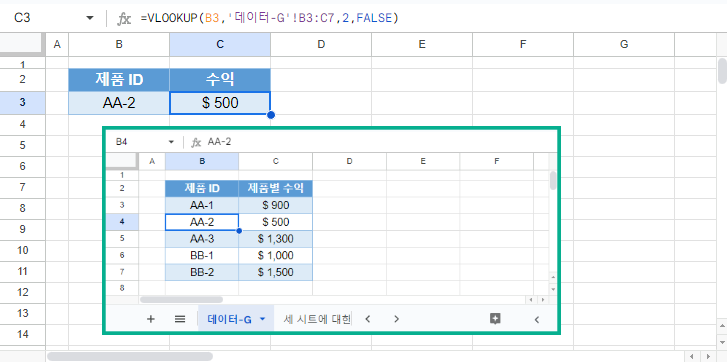Image resolution: width=727 pixels, height=362 pixels.
Task: Click the inner fx icon next to AA-2
Action: pyautogui.click(x=196, y=142)
